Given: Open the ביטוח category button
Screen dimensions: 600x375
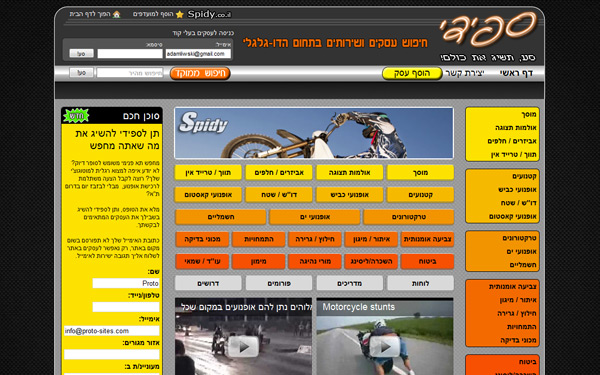Looking at the screenshot, I should (x=427, y=261).
